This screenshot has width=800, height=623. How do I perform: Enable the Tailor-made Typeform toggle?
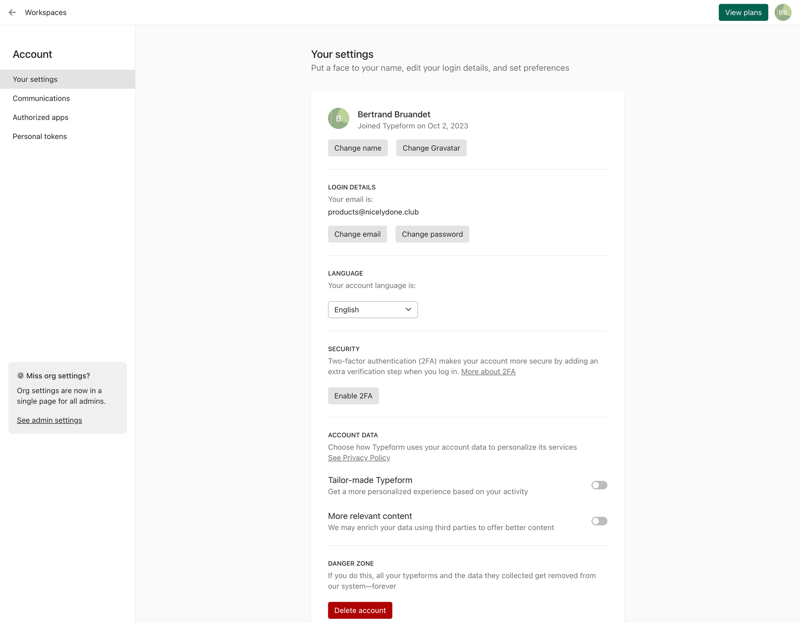point(599,485)
